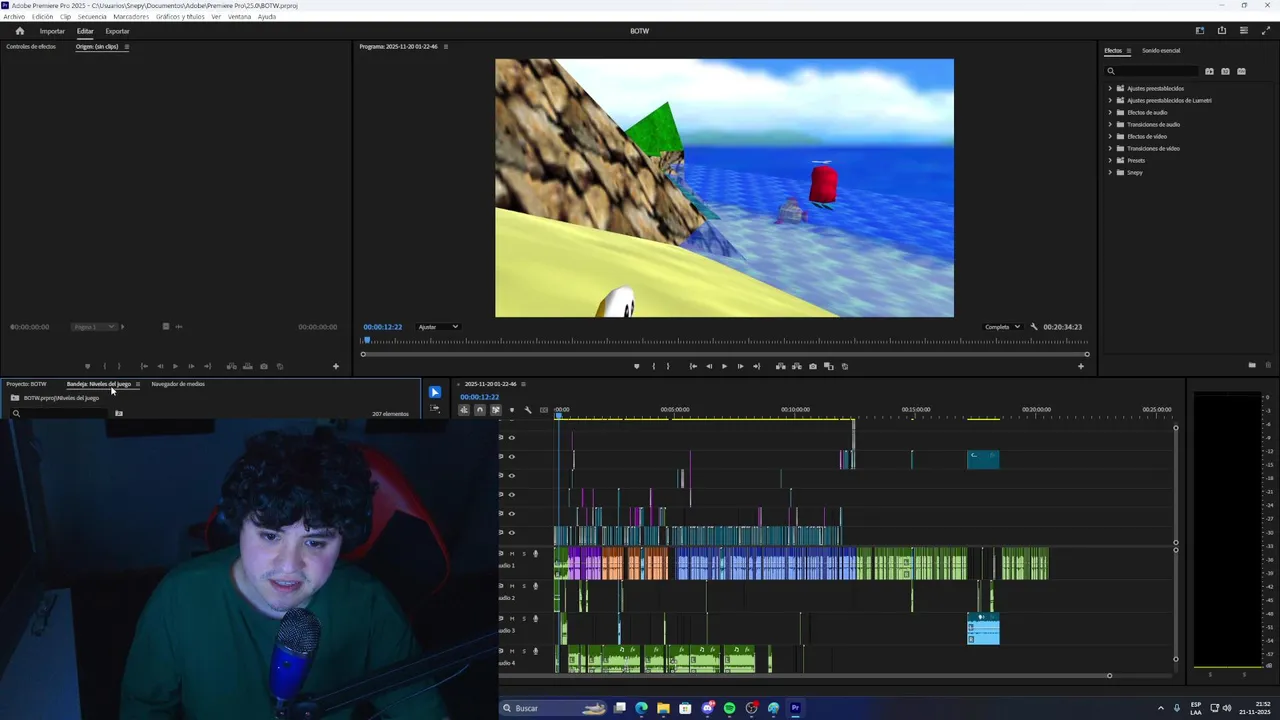Filter by accelerated effects in Effects panel

pos(1209,71)
